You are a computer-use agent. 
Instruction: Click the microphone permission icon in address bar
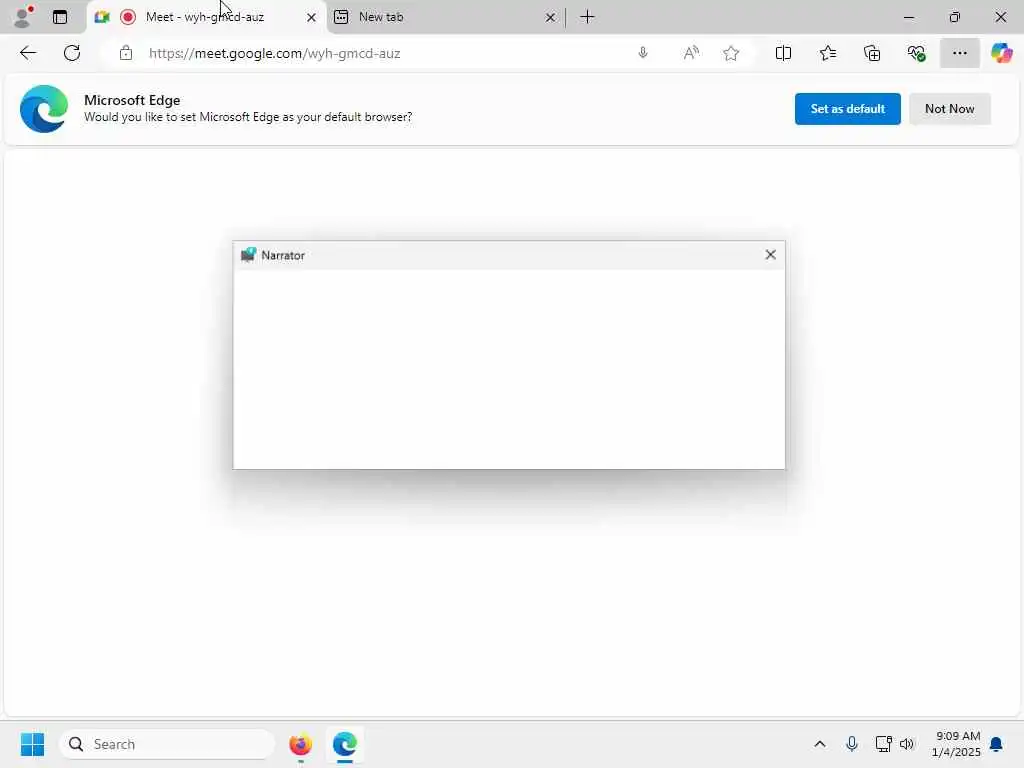pyautogui.click(x=643, y=53)
